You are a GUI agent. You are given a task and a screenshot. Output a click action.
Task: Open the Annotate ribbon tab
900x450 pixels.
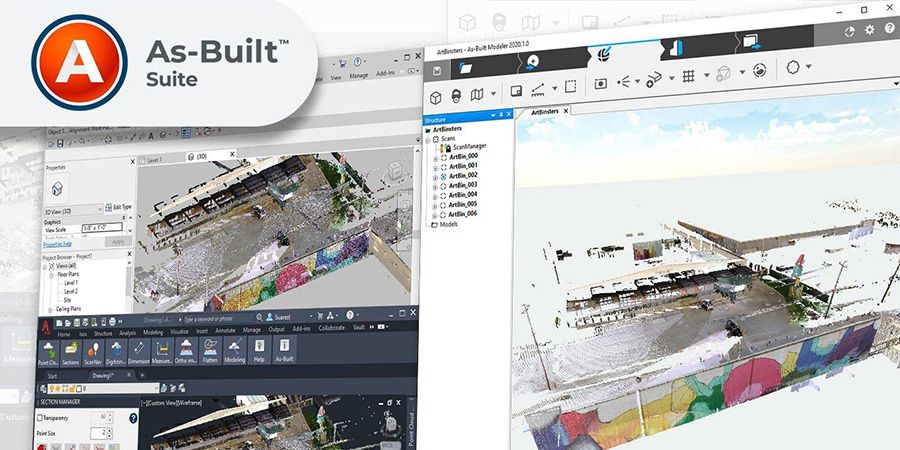point(224,328)
